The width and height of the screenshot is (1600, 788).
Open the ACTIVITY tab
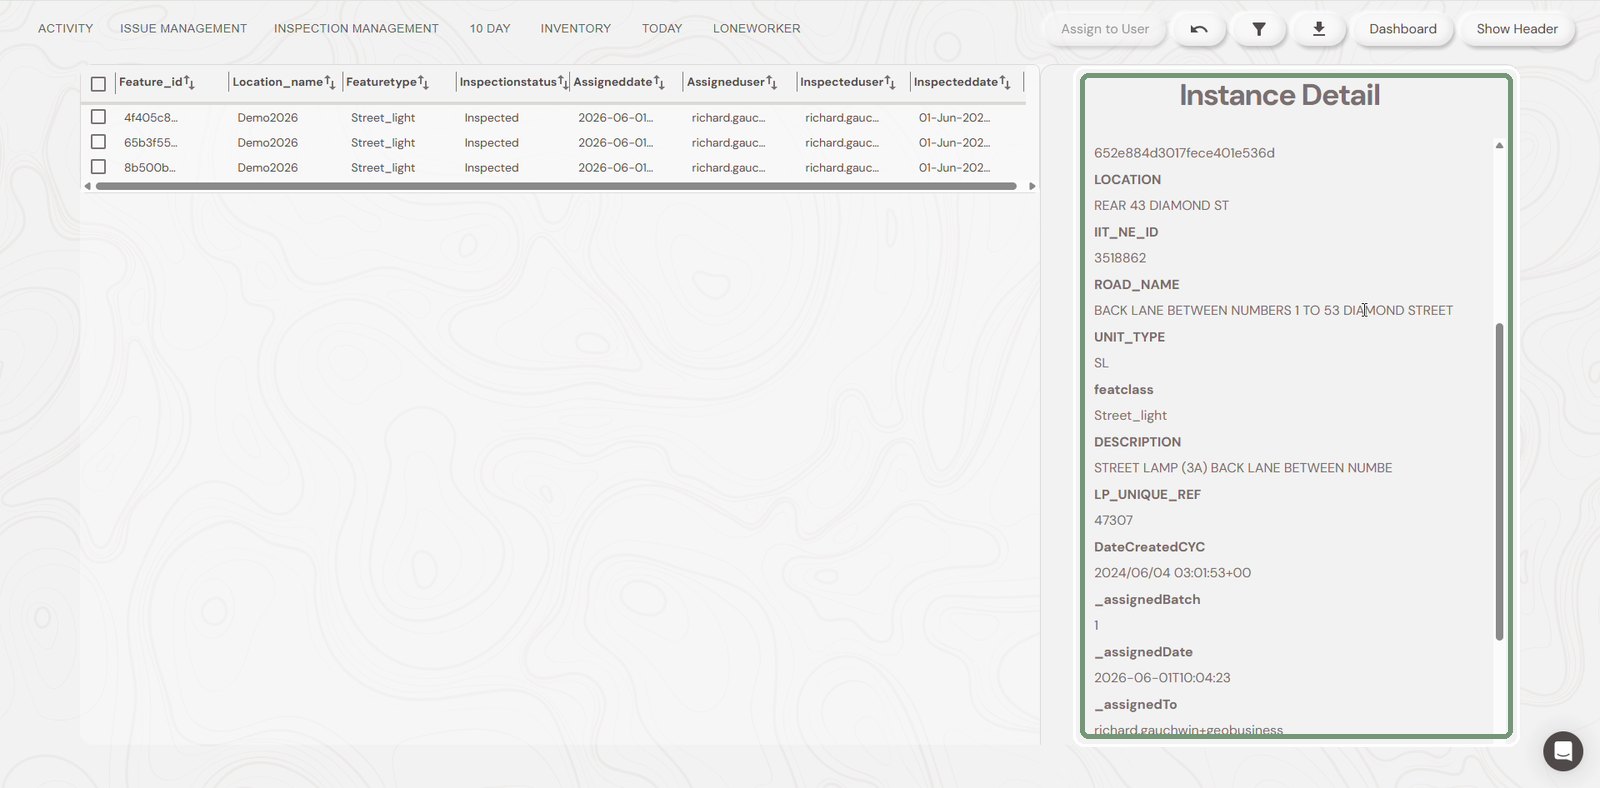(65, 29)
